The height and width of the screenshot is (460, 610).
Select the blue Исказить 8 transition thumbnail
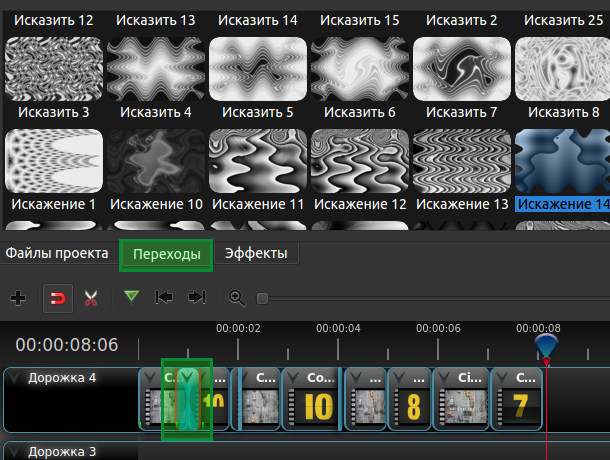pos(562,161)
